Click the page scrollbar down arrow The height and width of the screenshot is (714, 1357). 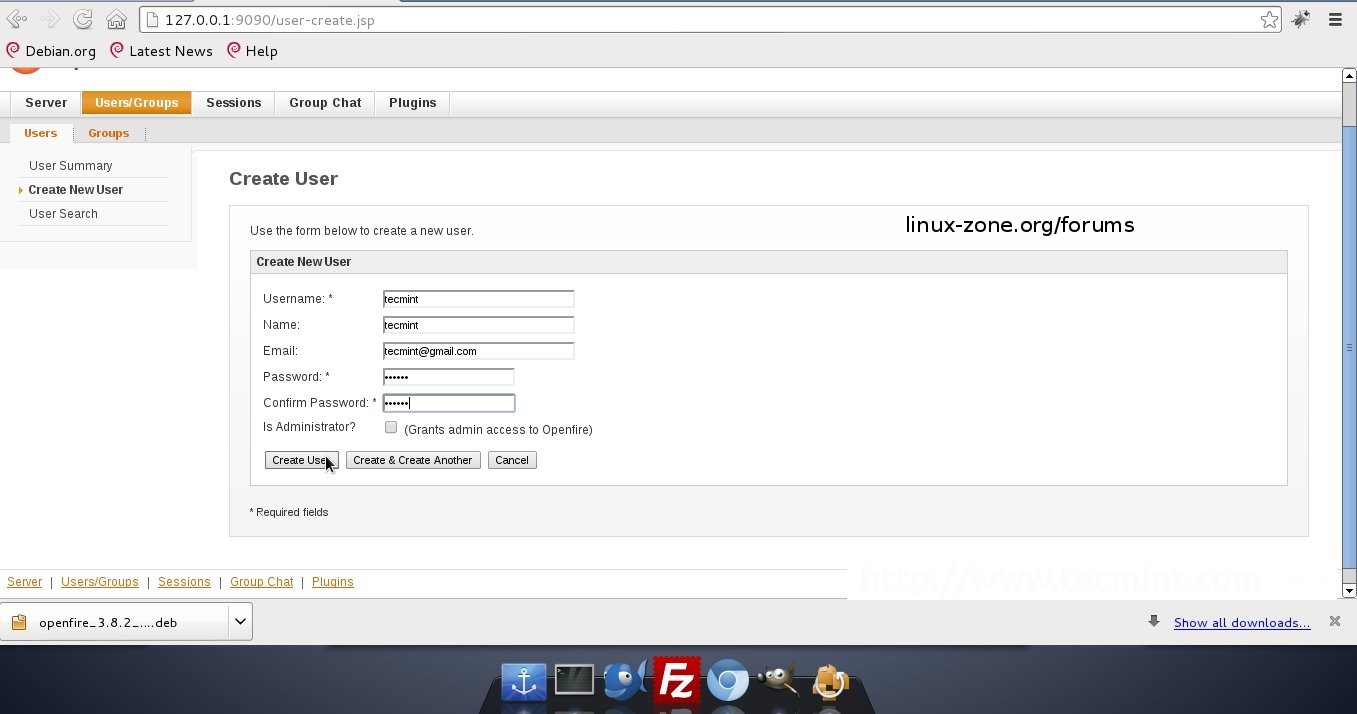click(x=1348, y=591)
